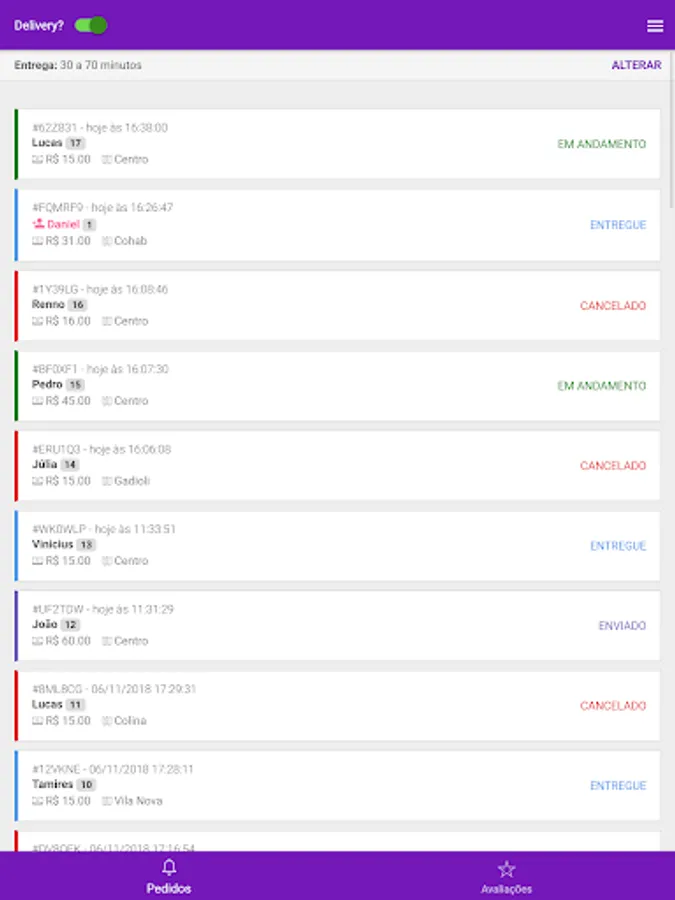Click the map icon beside Gadioli
This screenshot has width=675, height=900.
coord(106,481)
